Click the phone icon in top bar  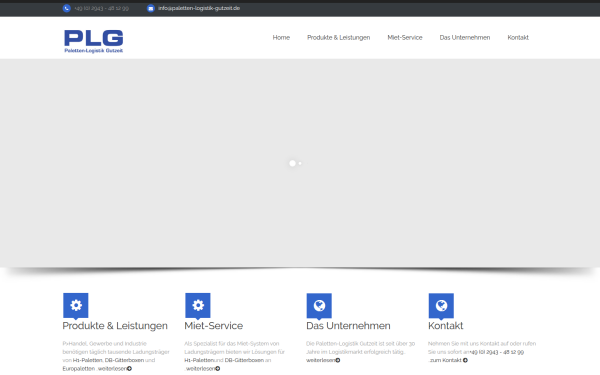point(67,8)
